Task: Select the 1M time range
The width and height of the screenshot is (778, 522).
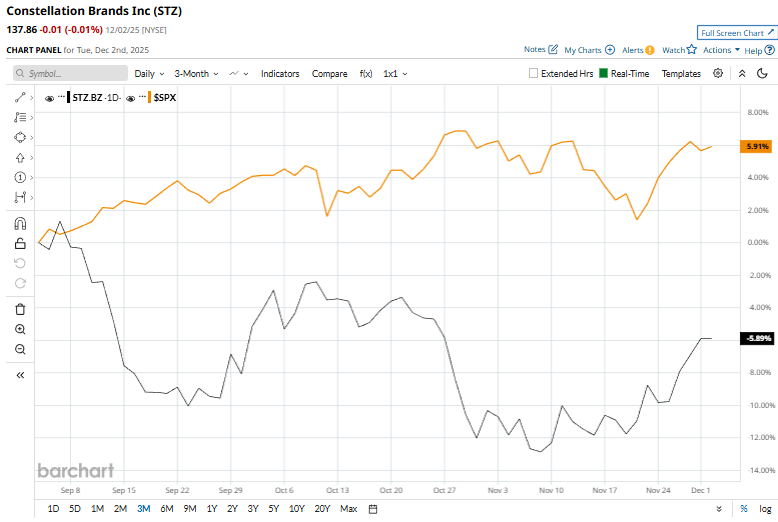Action: pyautogui.click(x=97, y=509)
